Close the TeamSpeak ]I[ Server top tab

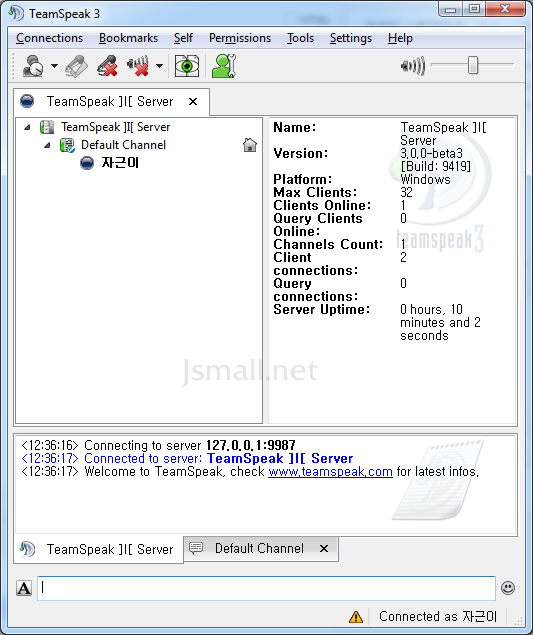(193, 102)
